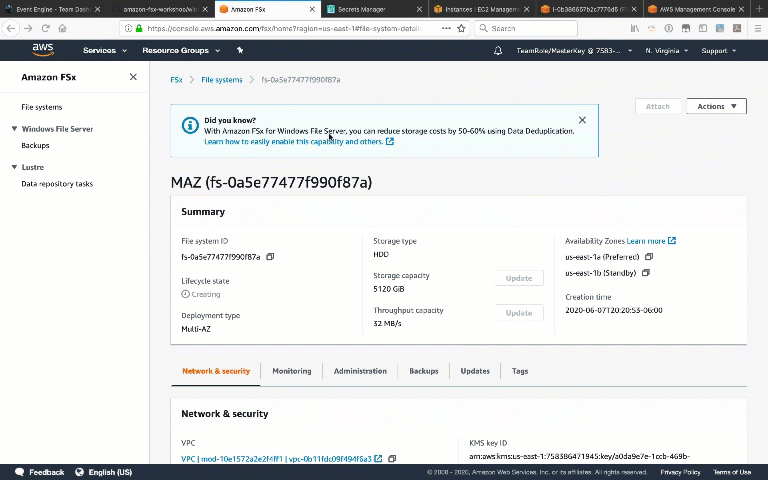Open page actions ellipsis in address bar
This screenshot has width=768, height=480.
[446, 28]
